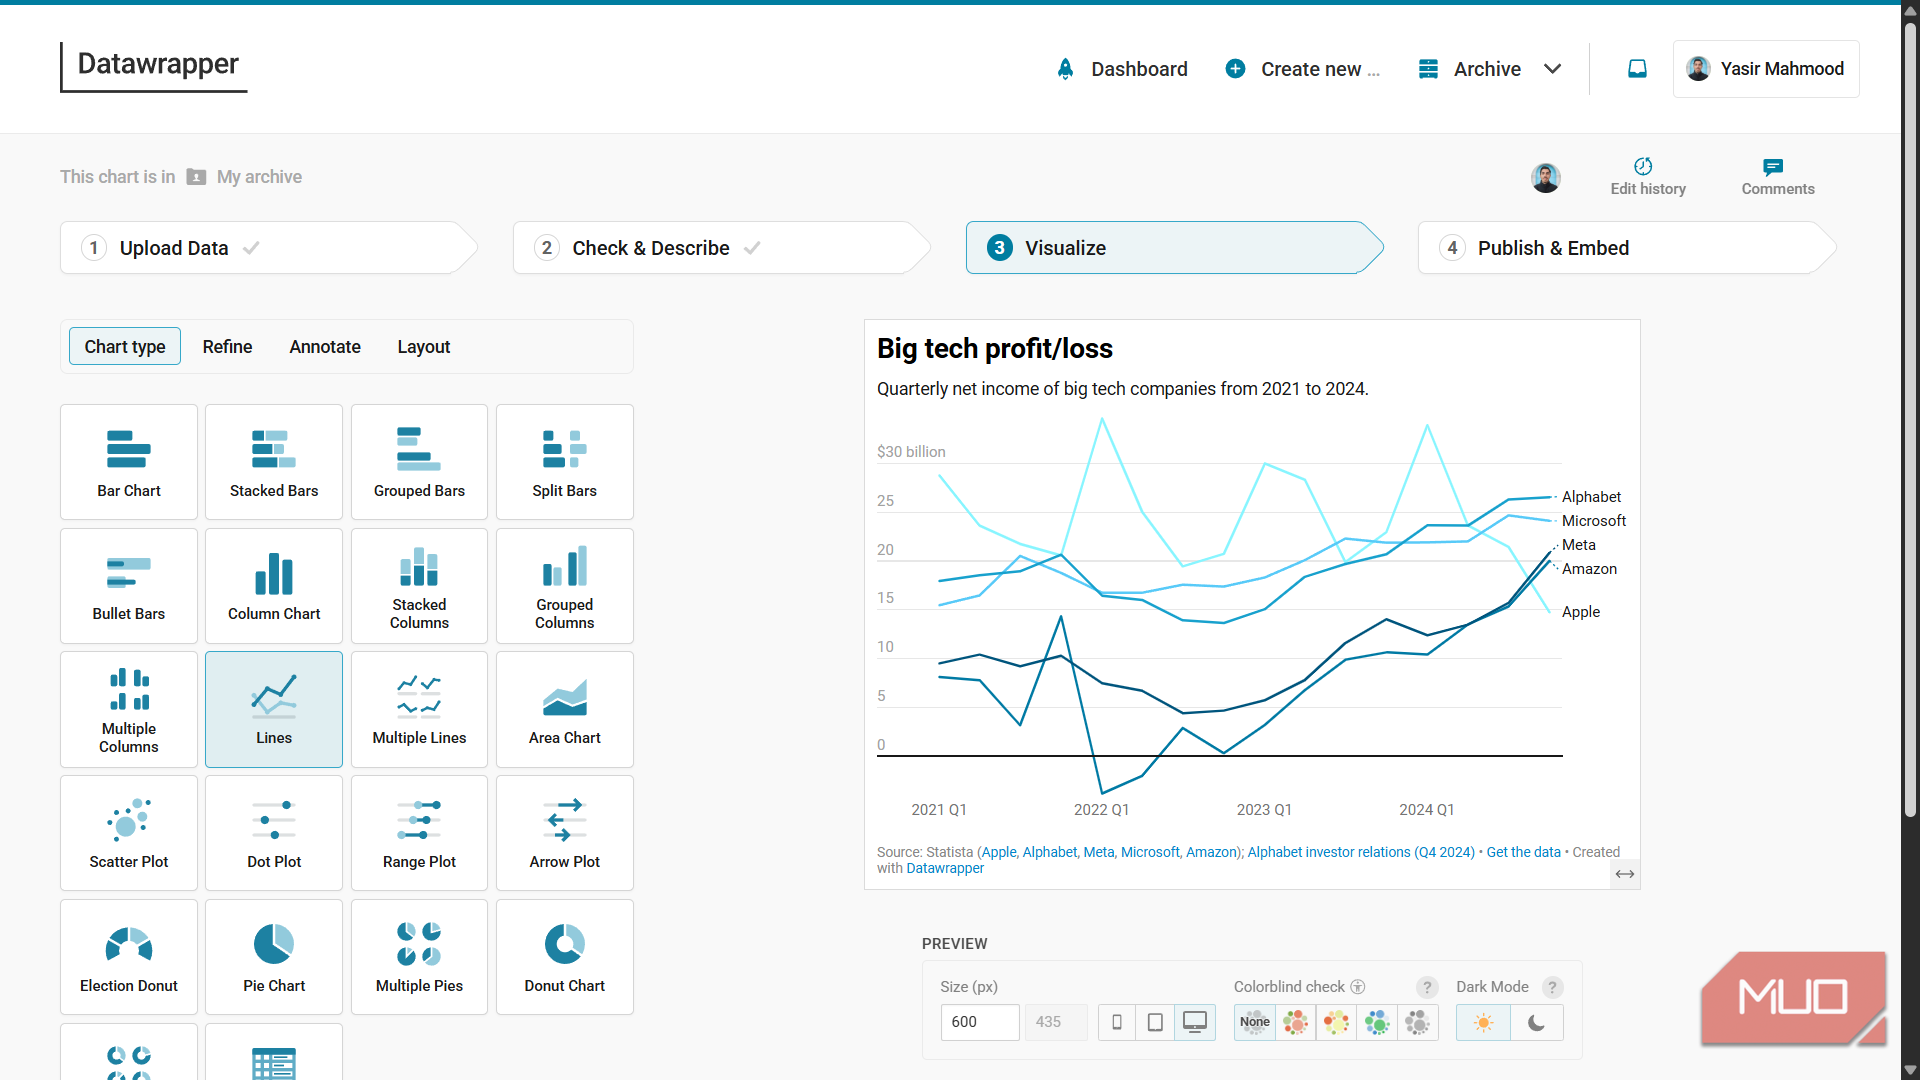
Task: Choose the Donut Chart type
Action: (x=565, y=957)
